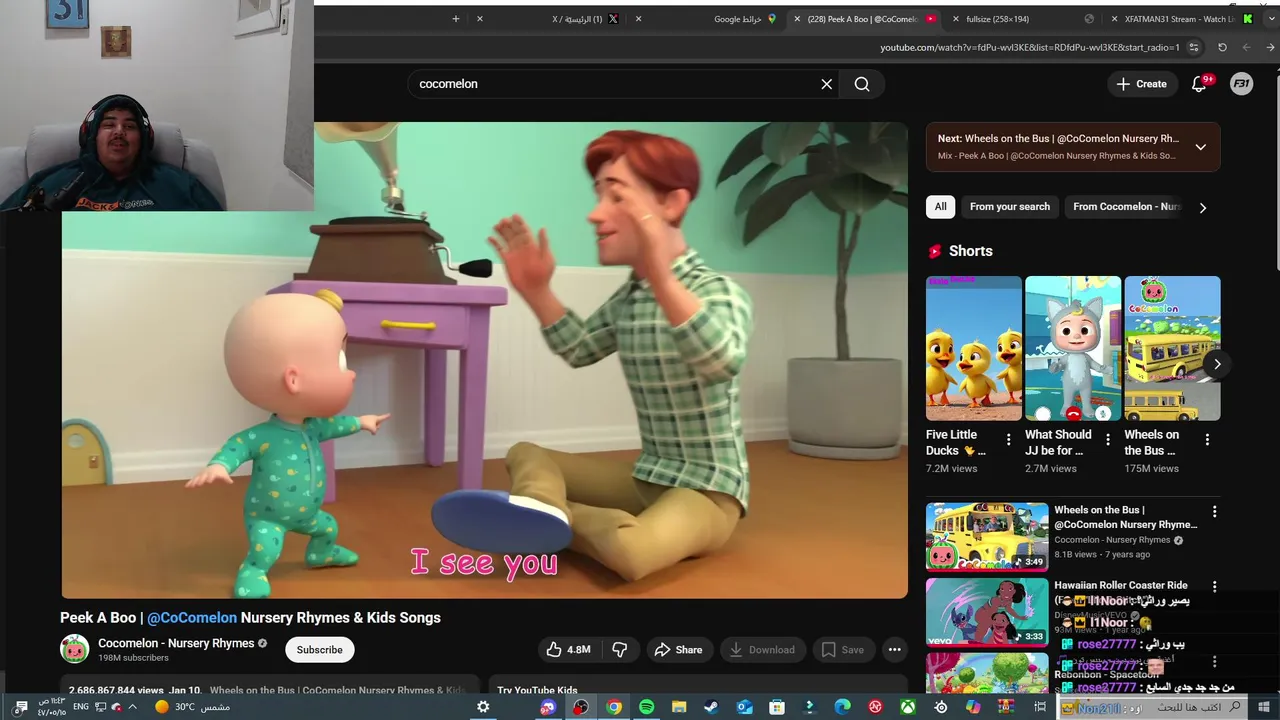
Task: Clear the cocomelon search text
Action: point(827,84)
